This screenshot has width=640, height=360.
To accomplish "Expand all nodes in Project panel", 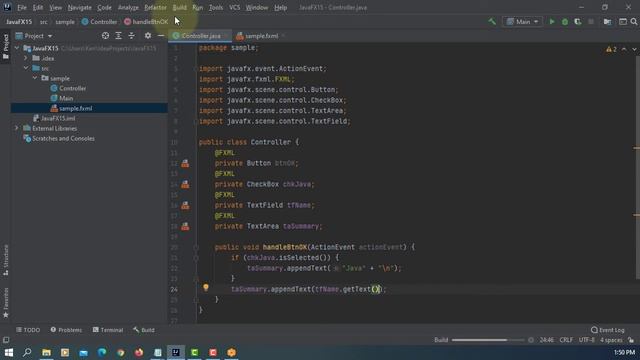I will [118, 36].
